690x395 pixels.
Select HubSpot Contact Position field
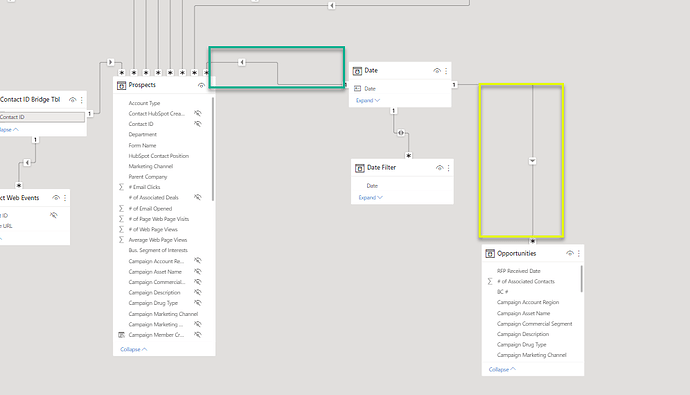[x=158, y=156]
